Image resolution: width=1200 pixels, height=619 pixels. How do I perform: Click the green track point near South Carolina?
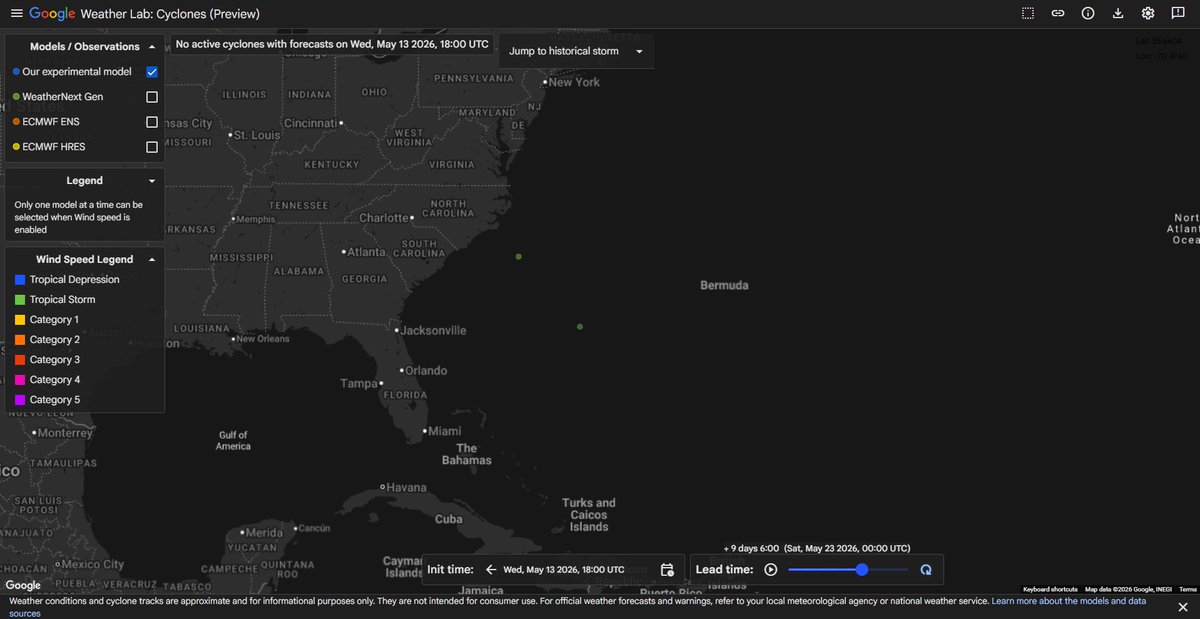[518, 257]
